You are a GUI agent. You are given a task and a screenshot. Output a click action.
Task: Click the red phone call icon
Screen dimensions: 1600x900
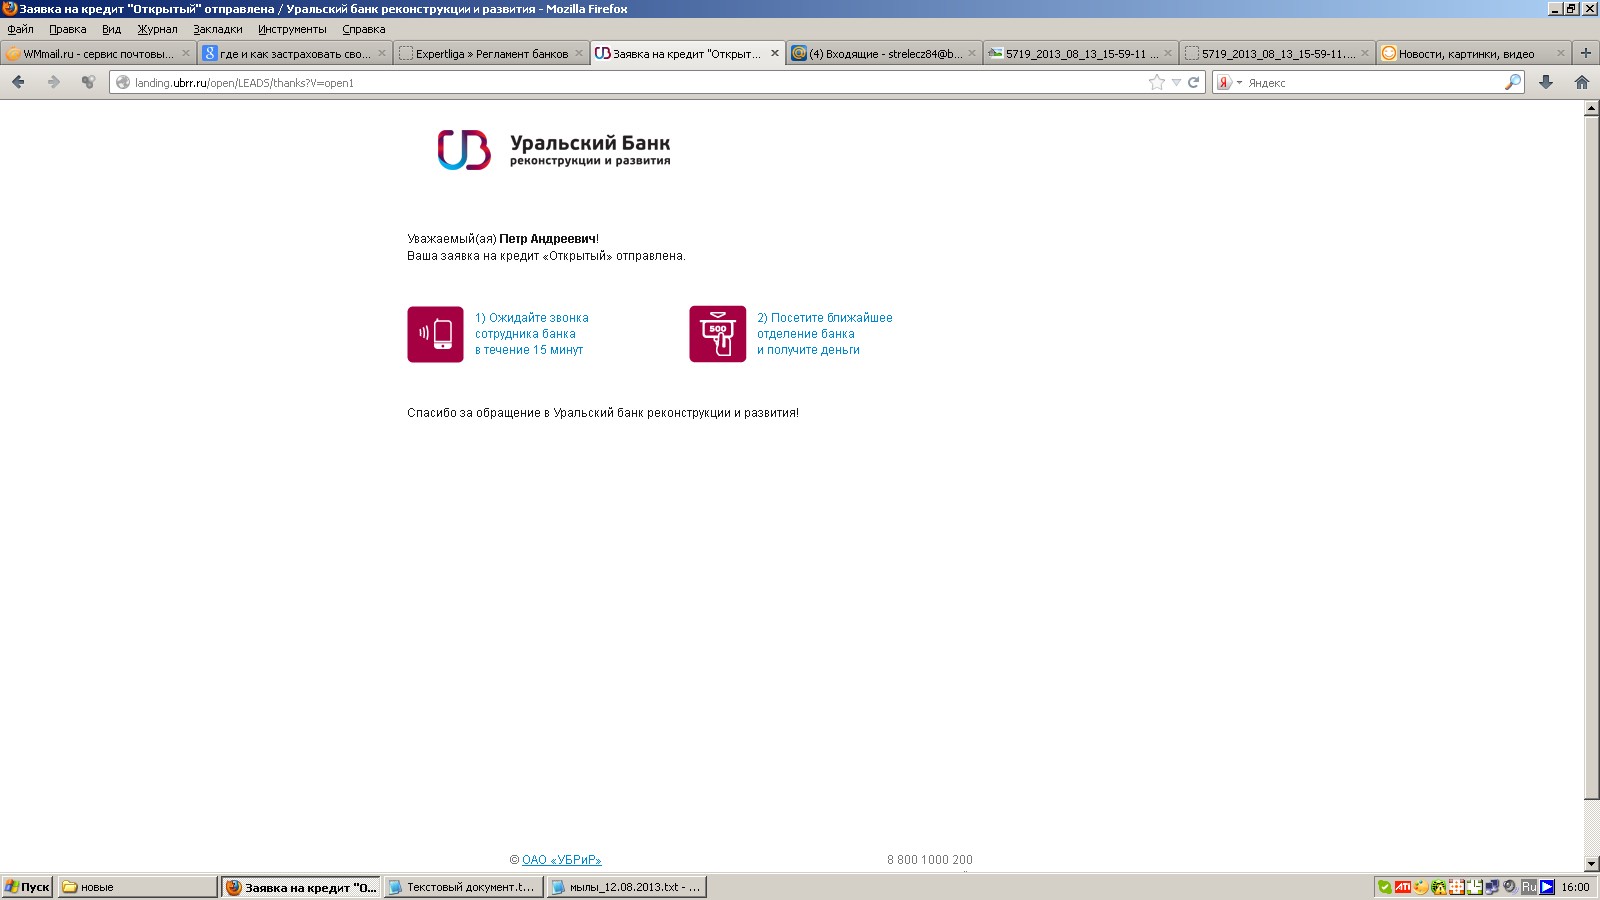pos(435,334)
